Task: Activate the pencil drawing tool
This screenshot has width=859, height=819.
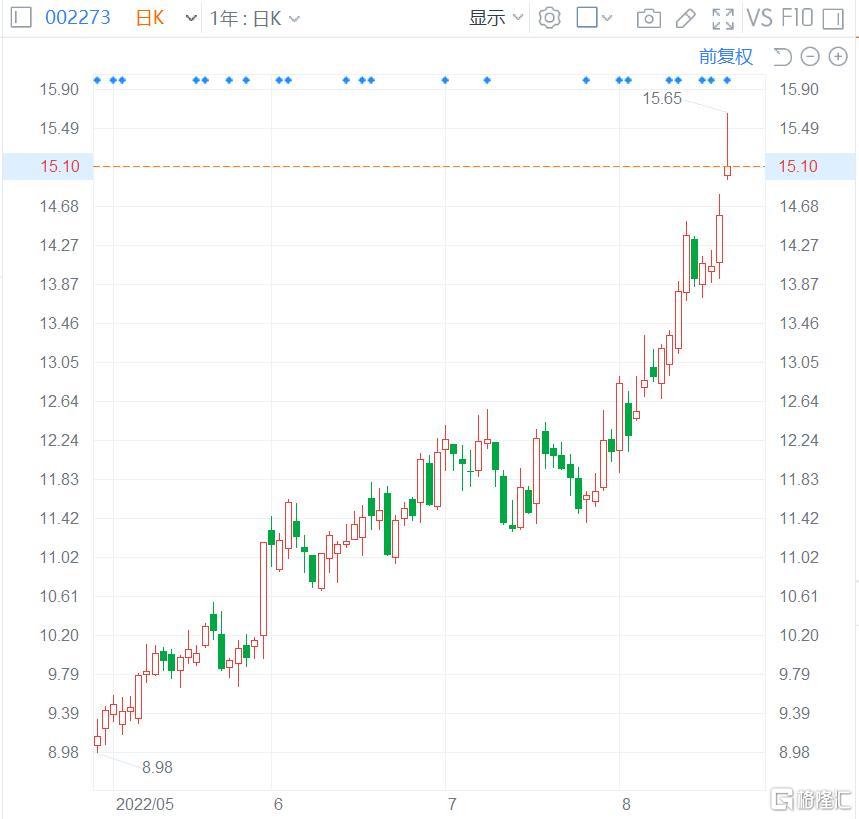Action: coord(685,19)
